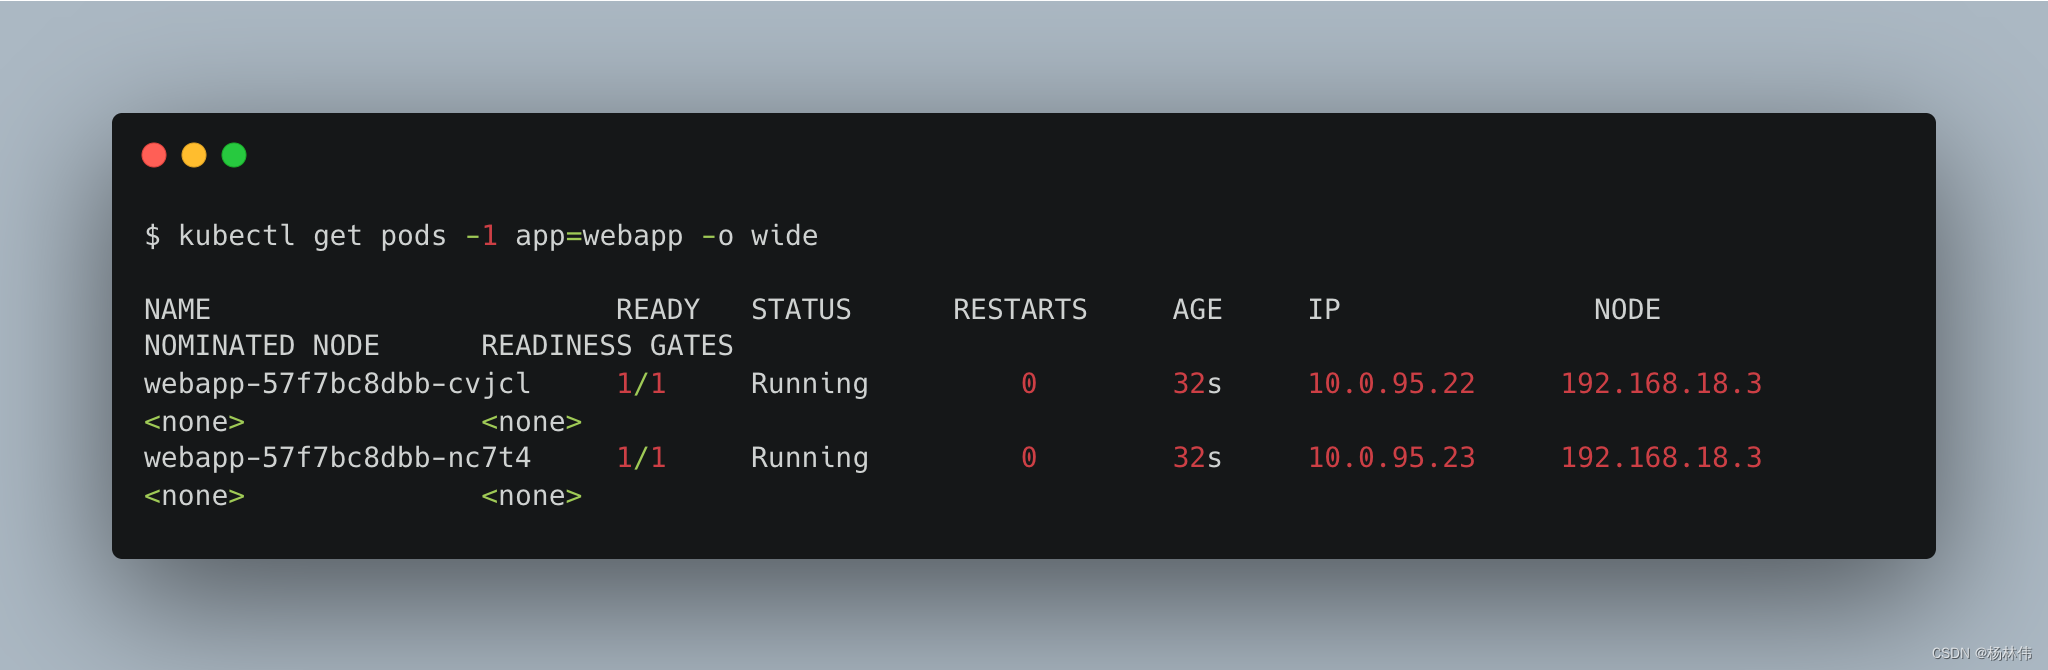Click the IP column header
The width and height of the screenshot is (2048, 670).
[1324, 310]
